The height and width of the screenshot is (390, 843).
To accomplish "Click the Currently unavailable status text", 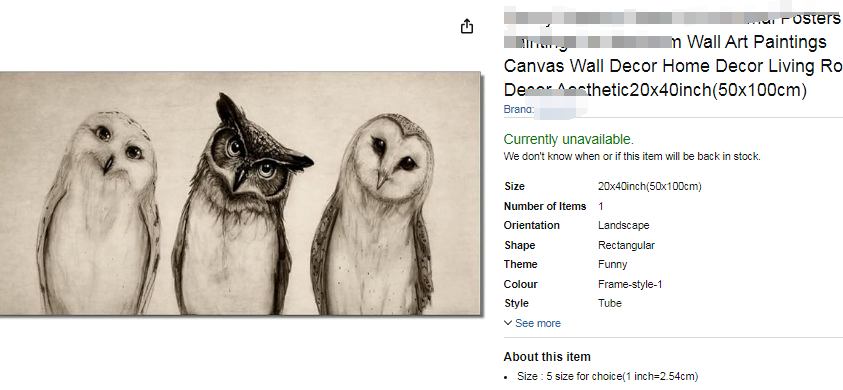I will point(569,139).
